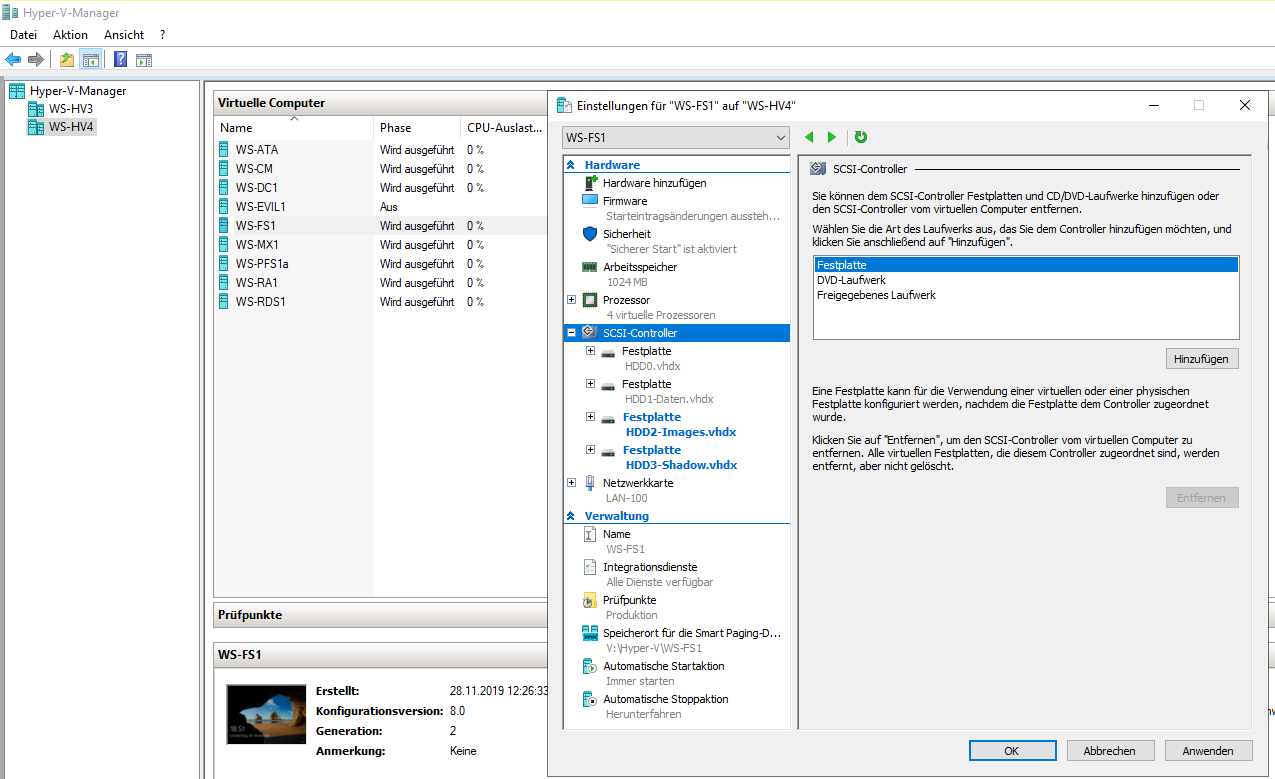Screen dimensions: 1275x779
Task: Select the Hardware hinzufügen icon
Action: click(590, 183)
